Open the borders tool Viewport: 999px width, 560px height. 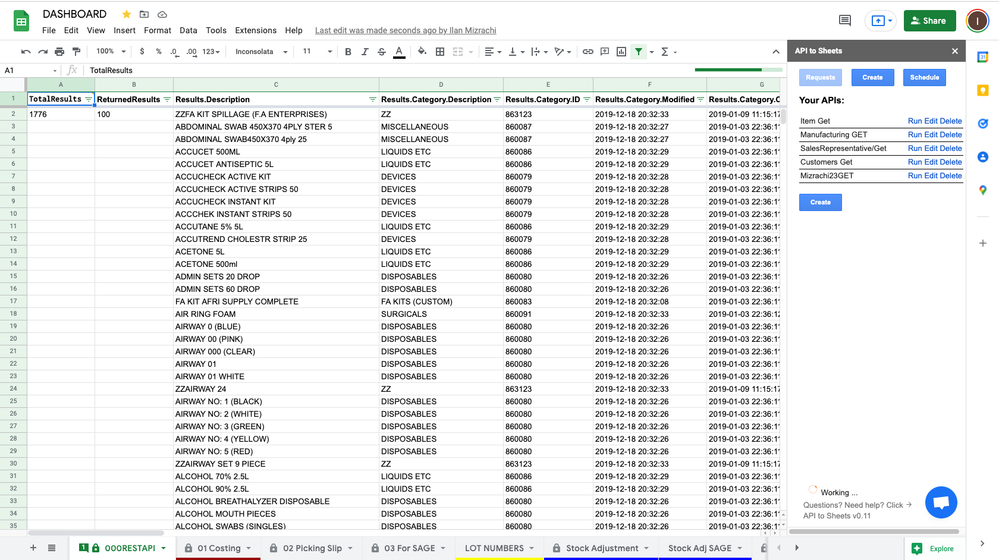click(x=440, y=52)
